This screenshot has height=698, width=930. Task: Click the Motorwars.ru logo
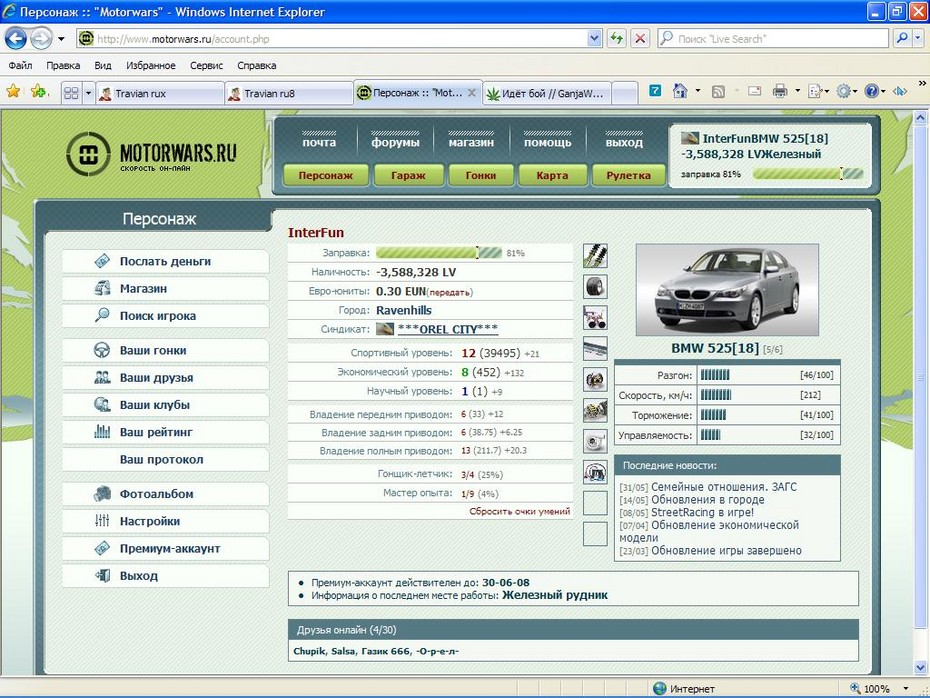coord(151,154)
